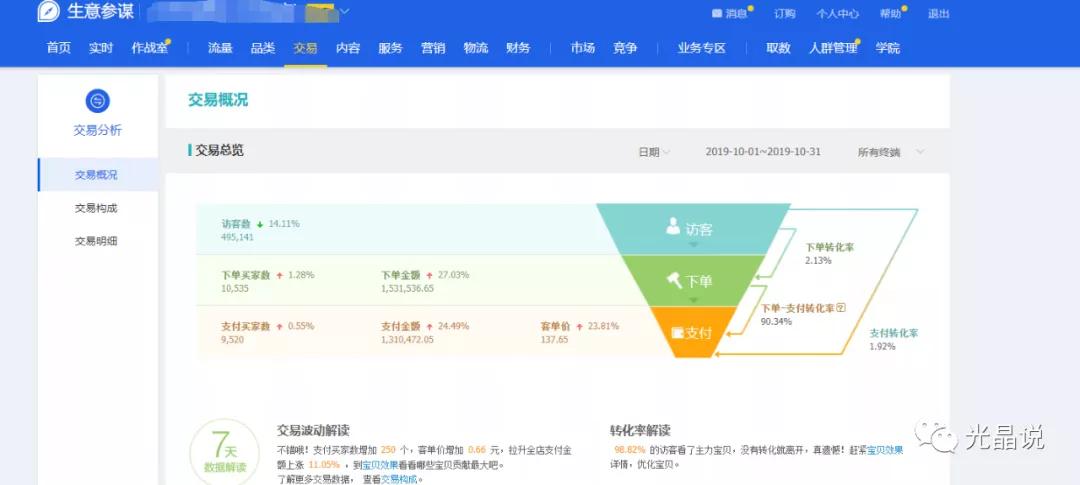
Task: Open 个人中心 in the header
Action: (838, 13)
